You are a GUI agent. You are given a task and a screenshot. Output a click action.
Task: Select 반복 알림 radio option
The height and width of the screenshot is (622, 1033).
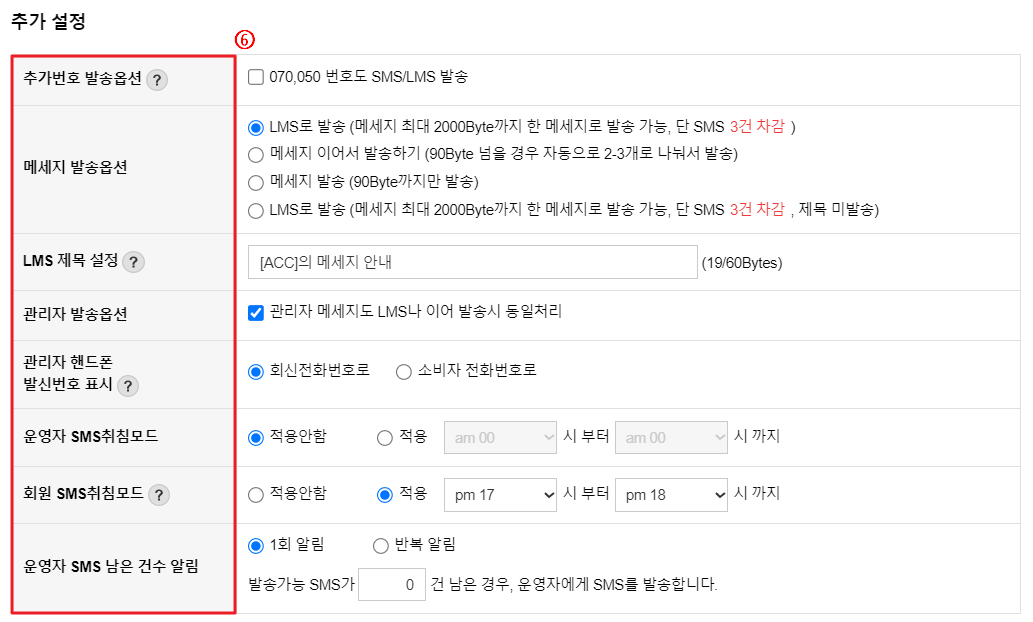pyautogui.click(x=381, y=546)
